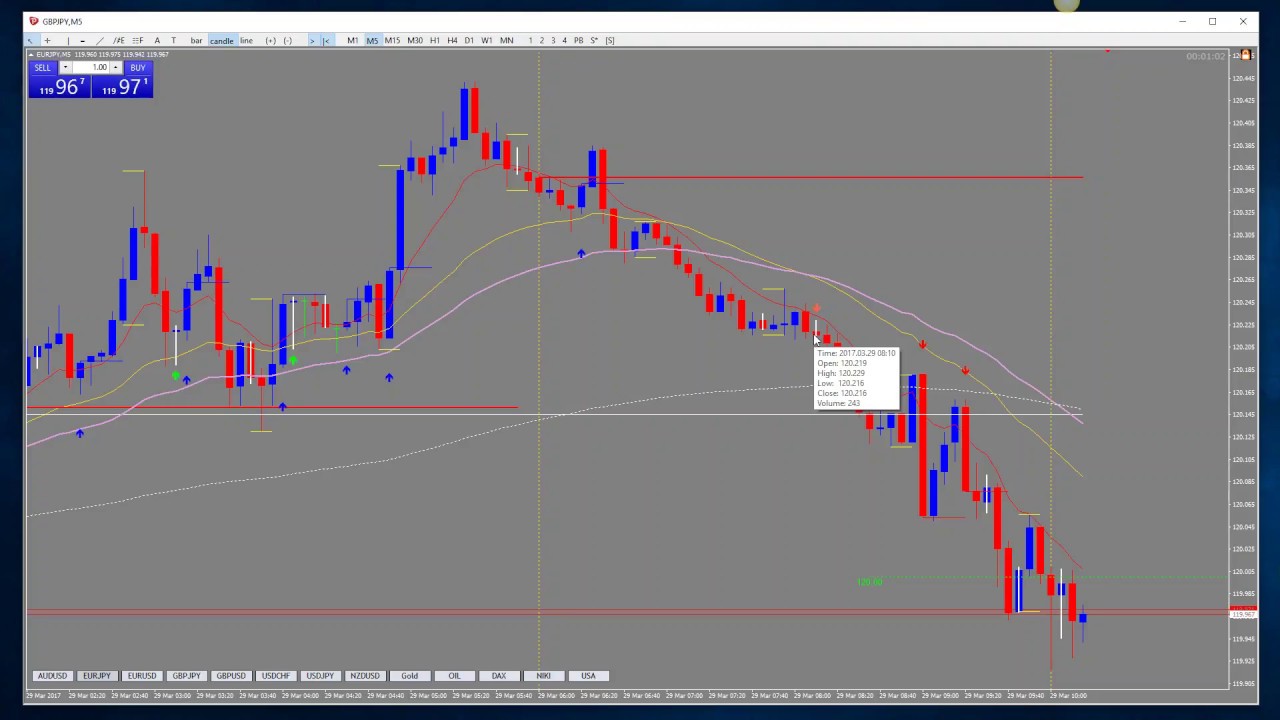Switch to NIKI symbol
The height and width of the screenshot is (720, 1280).
[x=543, y=676]
